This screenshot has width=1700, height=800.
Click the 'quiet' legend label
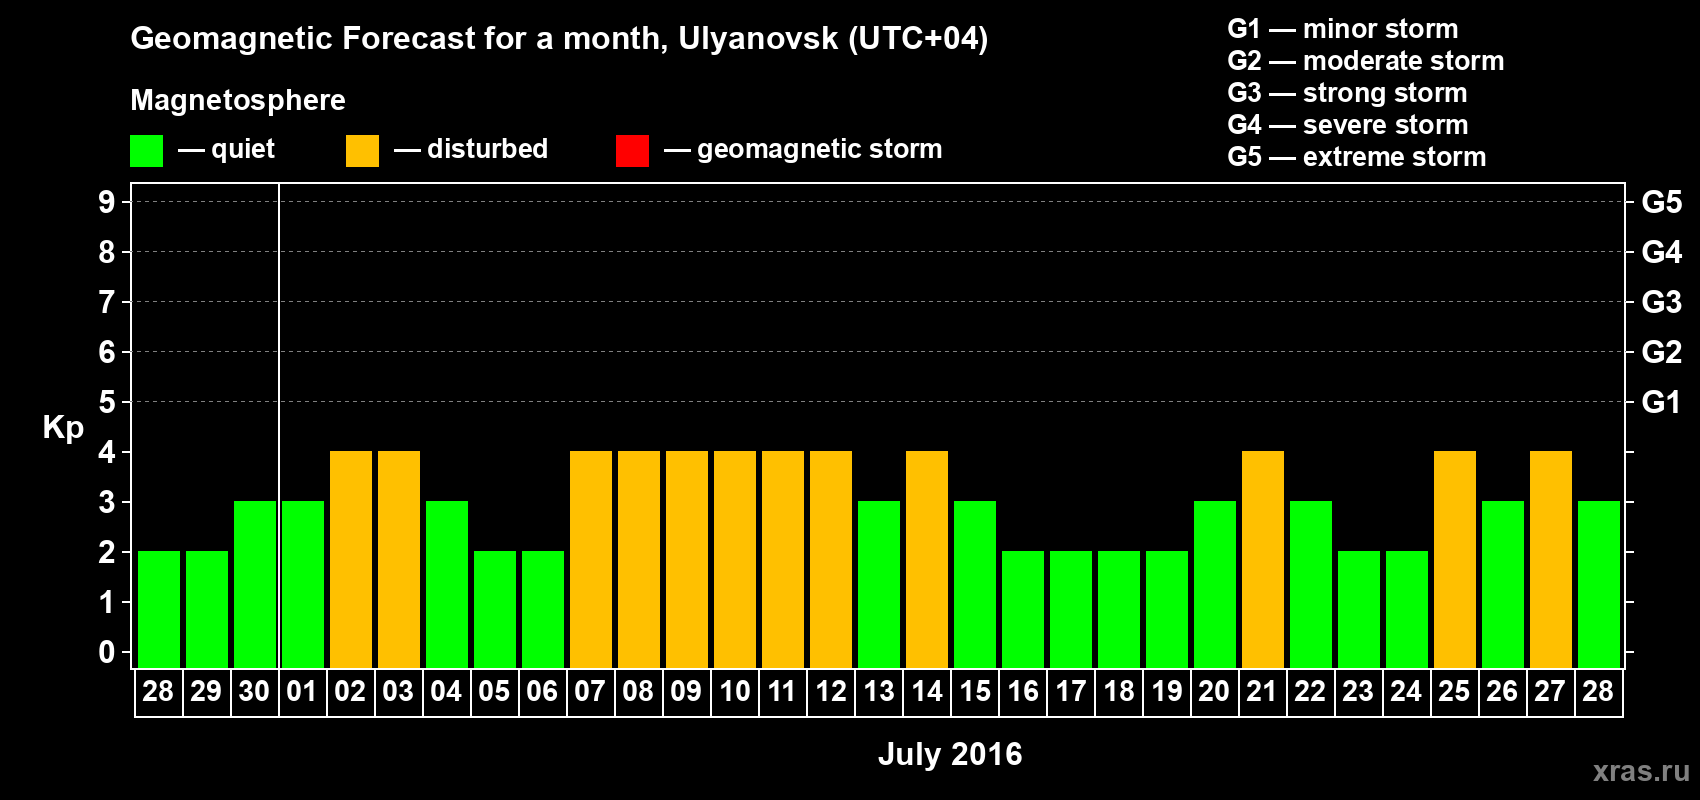pos(243,149)
